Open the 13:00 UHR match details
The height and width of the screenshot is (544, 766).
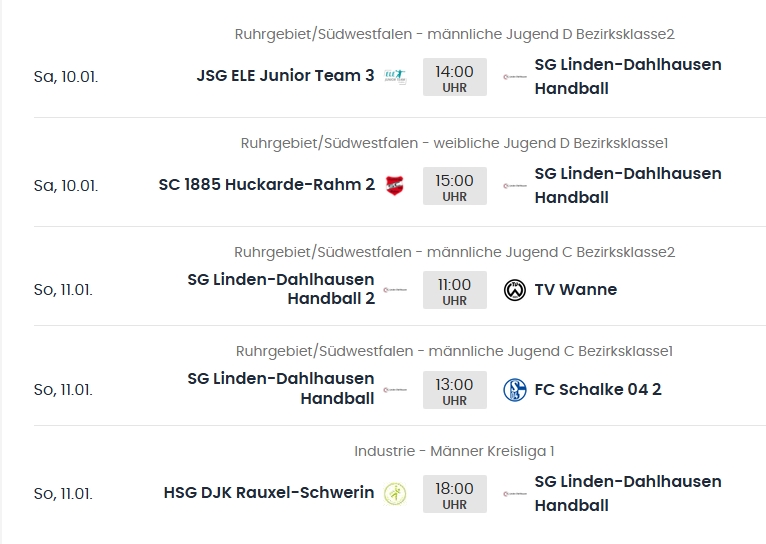pos(455,390)
